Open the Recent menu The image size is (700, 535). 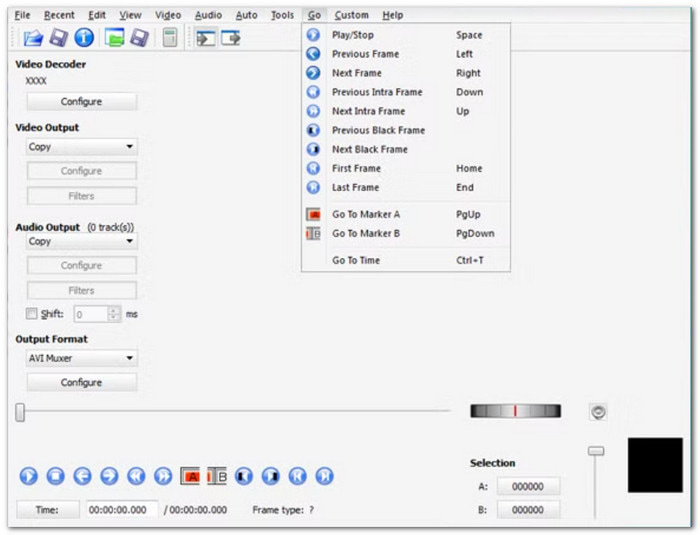point(59,15)
